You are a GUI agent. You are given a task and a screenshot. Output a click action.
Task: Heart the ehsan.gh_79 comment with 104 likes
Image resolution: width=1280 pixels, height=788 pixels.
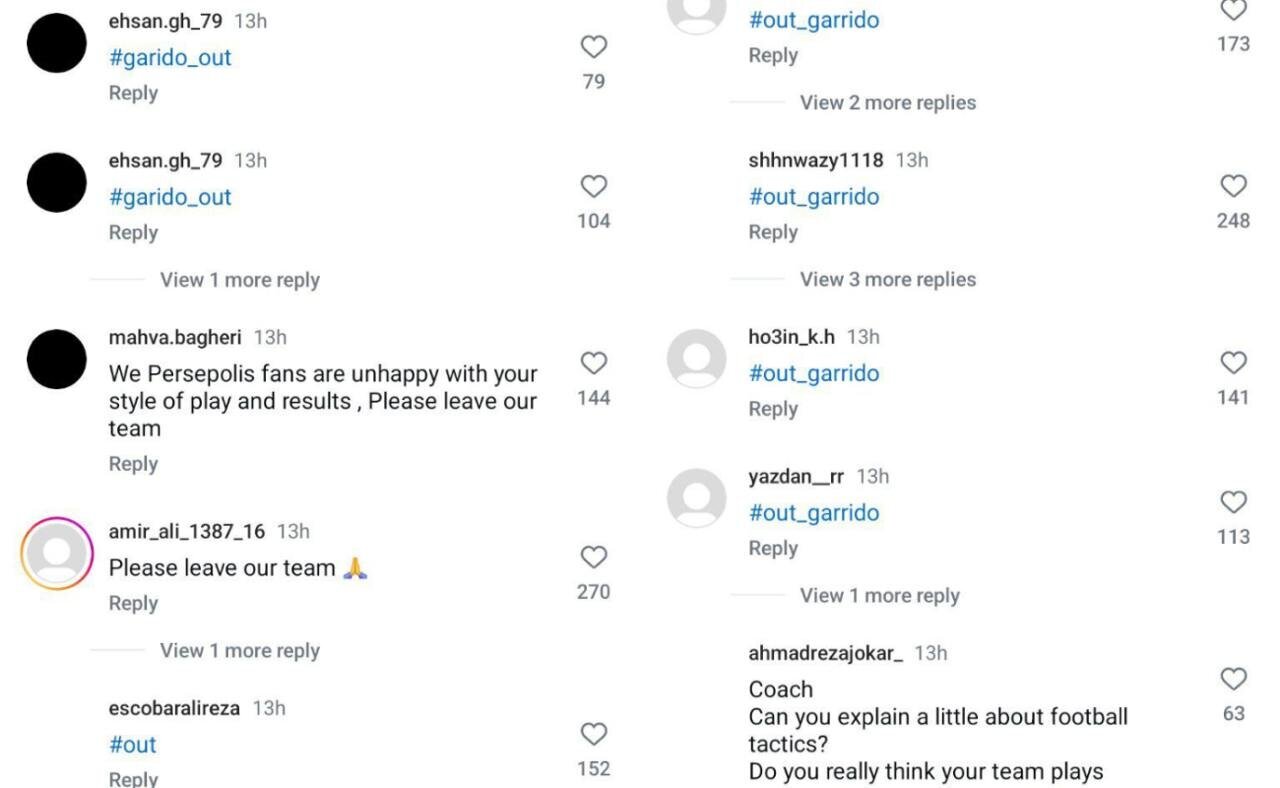pos(594,186)
